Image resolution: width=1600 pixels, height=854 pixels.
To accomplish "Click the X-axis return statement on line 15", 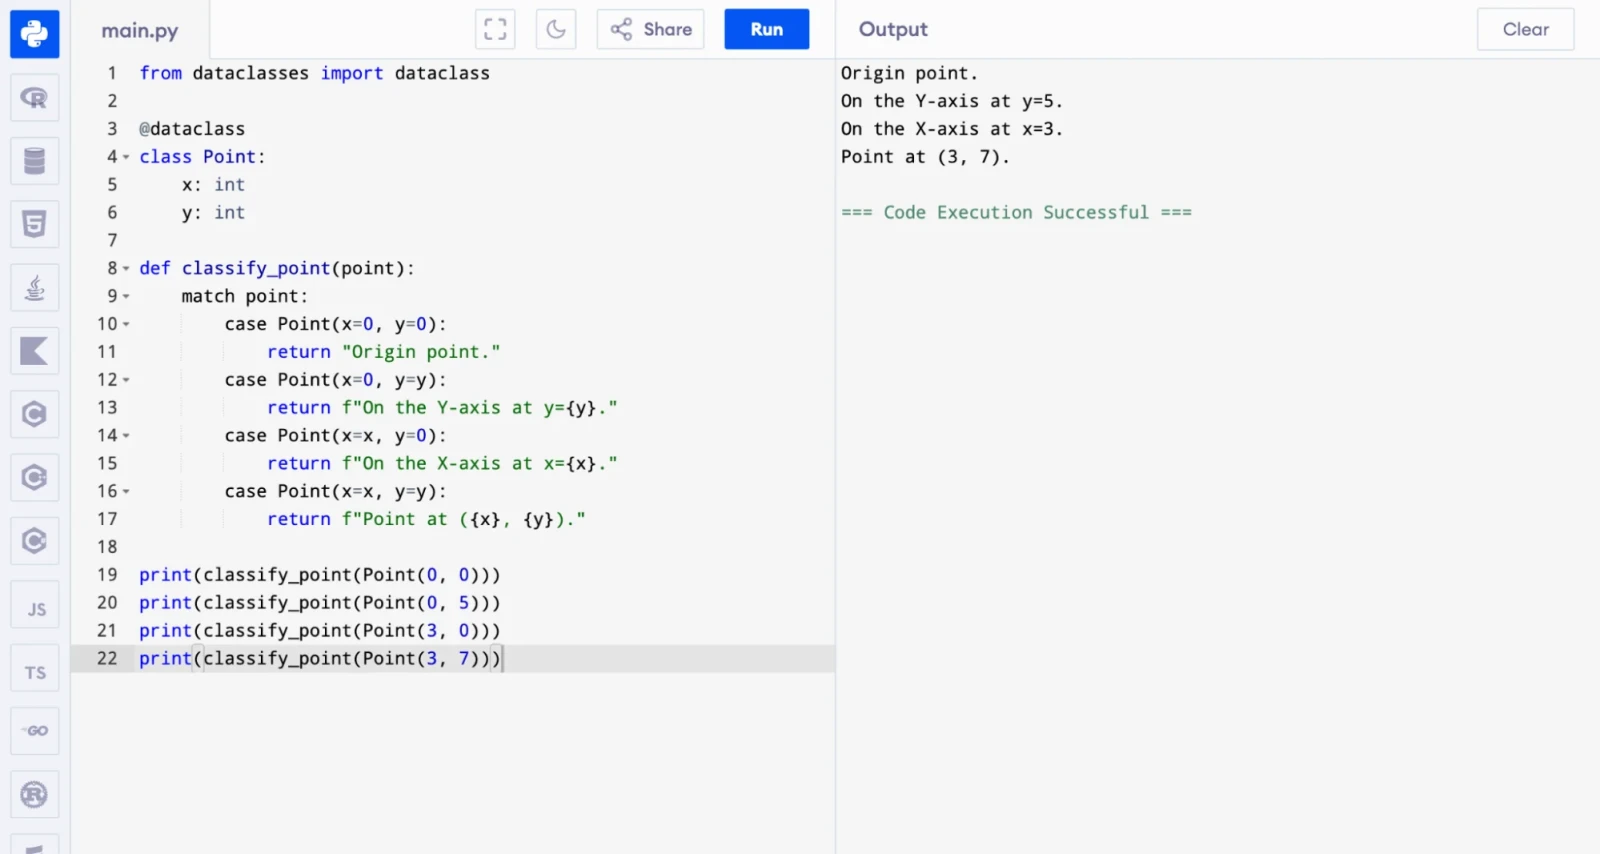I will 442,464.
